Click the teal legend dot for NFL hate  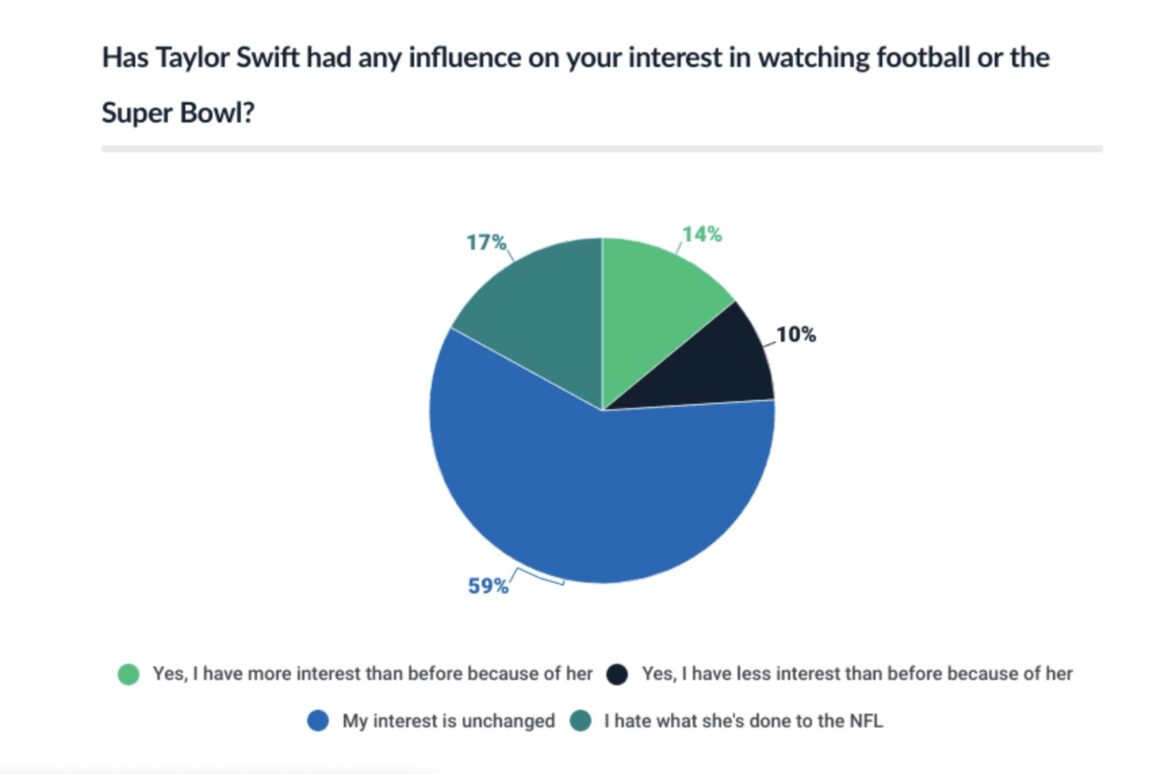[580, 721]
